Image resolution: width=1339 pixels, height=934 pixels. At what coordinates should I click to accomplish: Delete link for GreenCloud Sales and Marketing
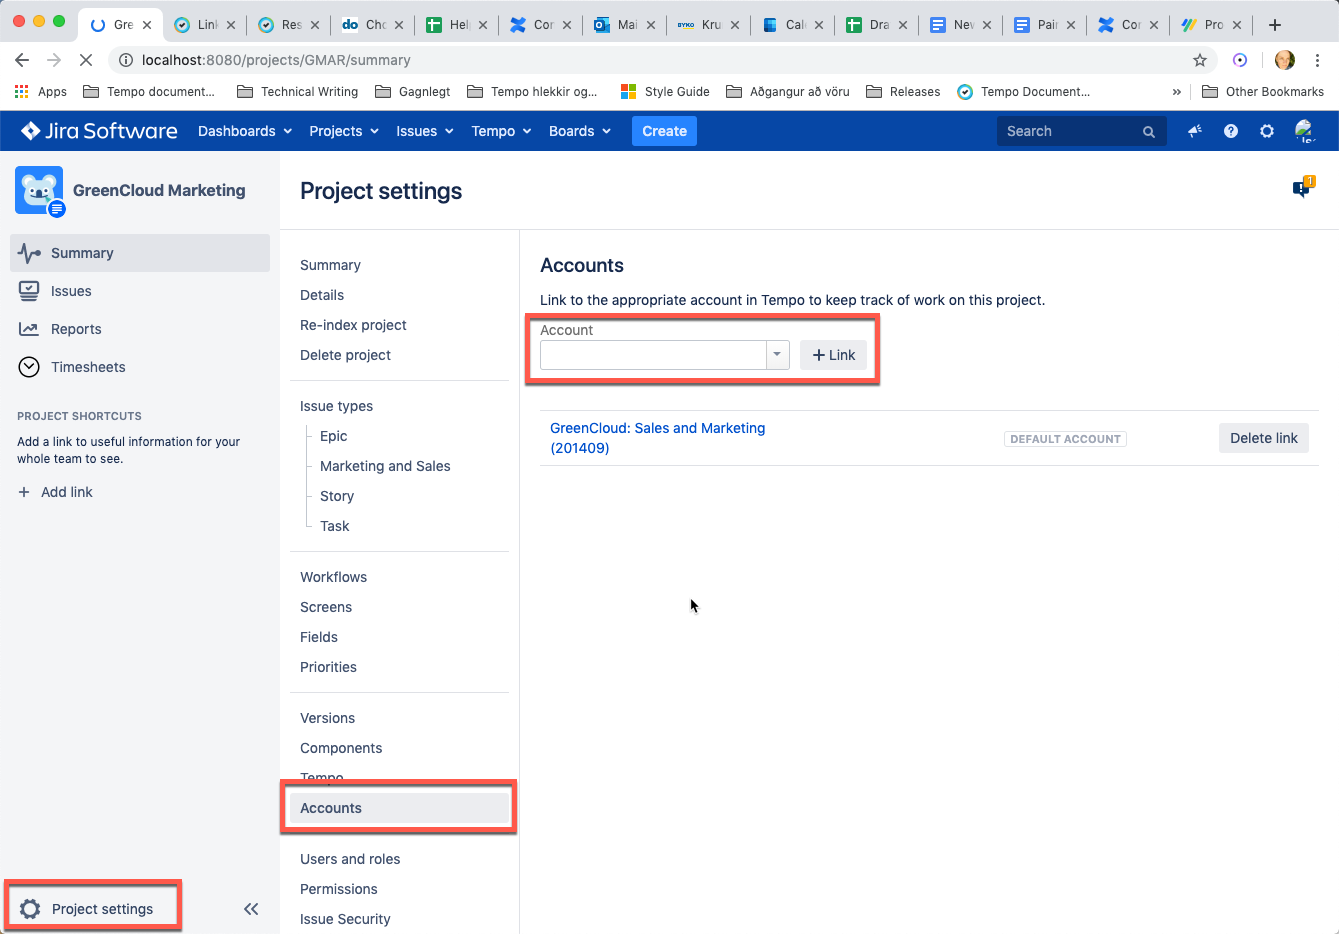(1263, 437)
